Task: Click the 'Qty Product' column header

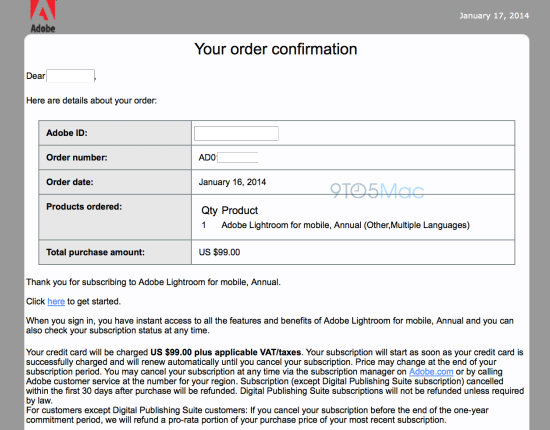Action: (229, 210)
